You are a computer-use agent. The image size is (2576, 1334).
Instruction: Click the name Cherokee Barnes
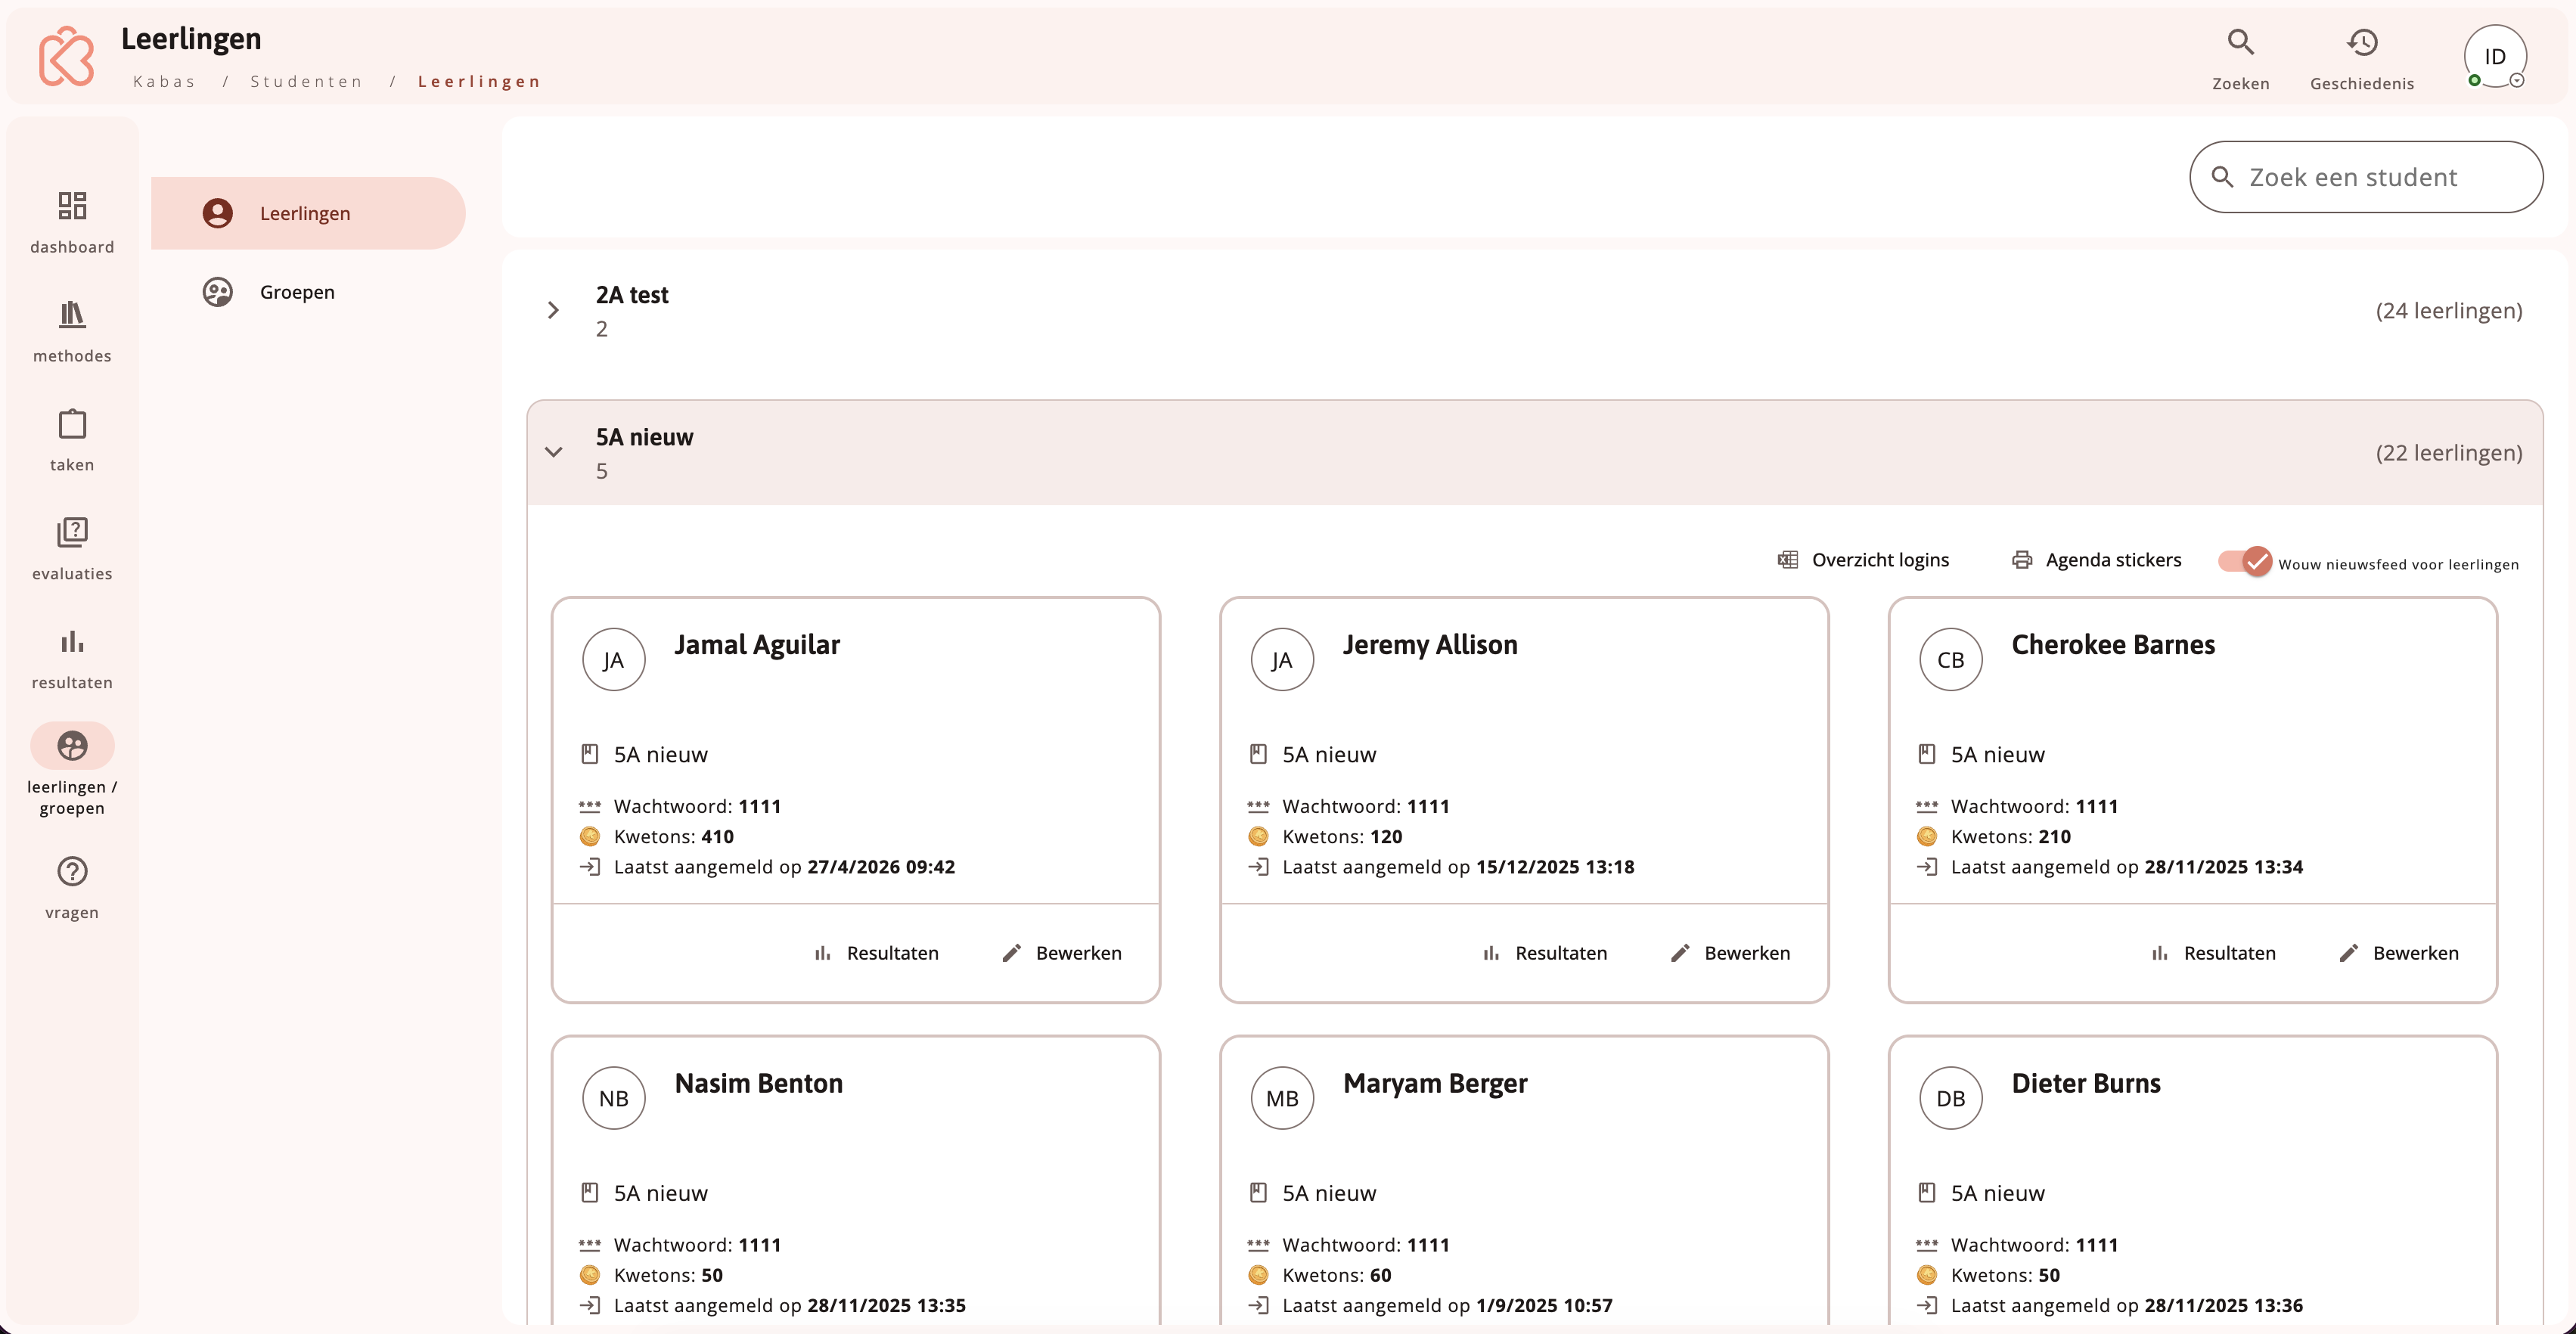tap(2113, 645)
